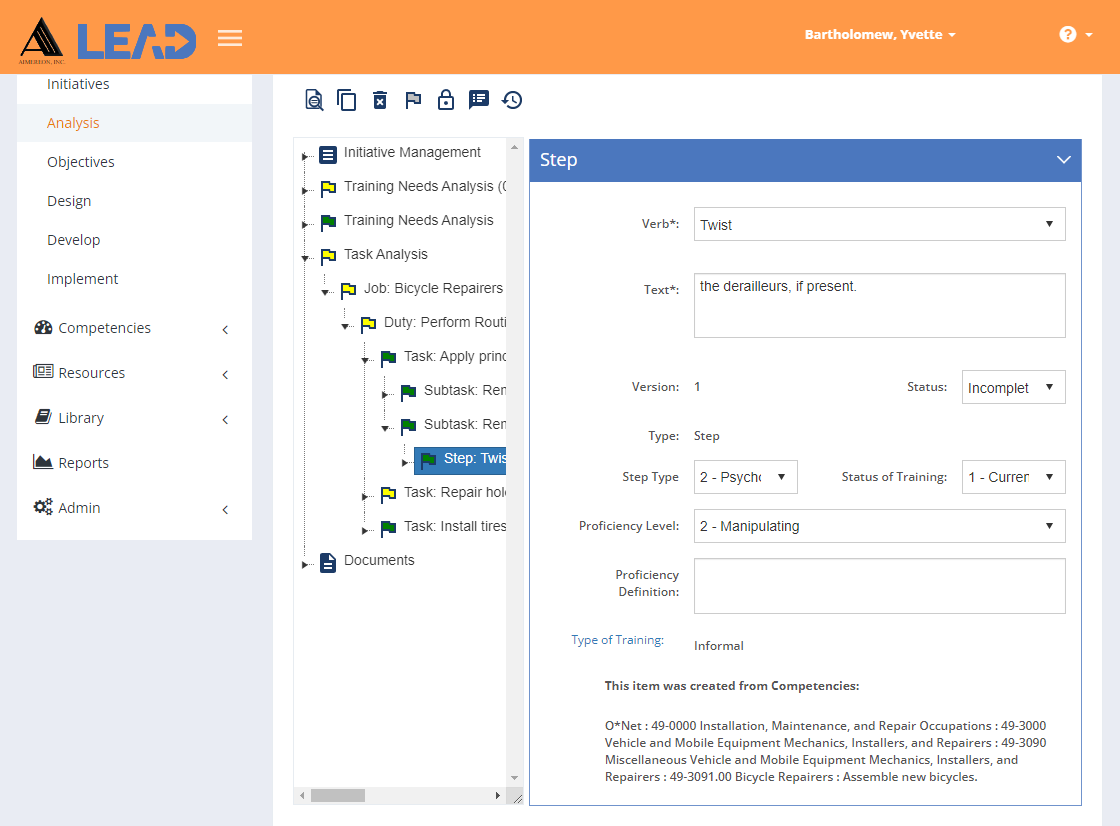Open the Step Type dropdown

coord(745,477)
